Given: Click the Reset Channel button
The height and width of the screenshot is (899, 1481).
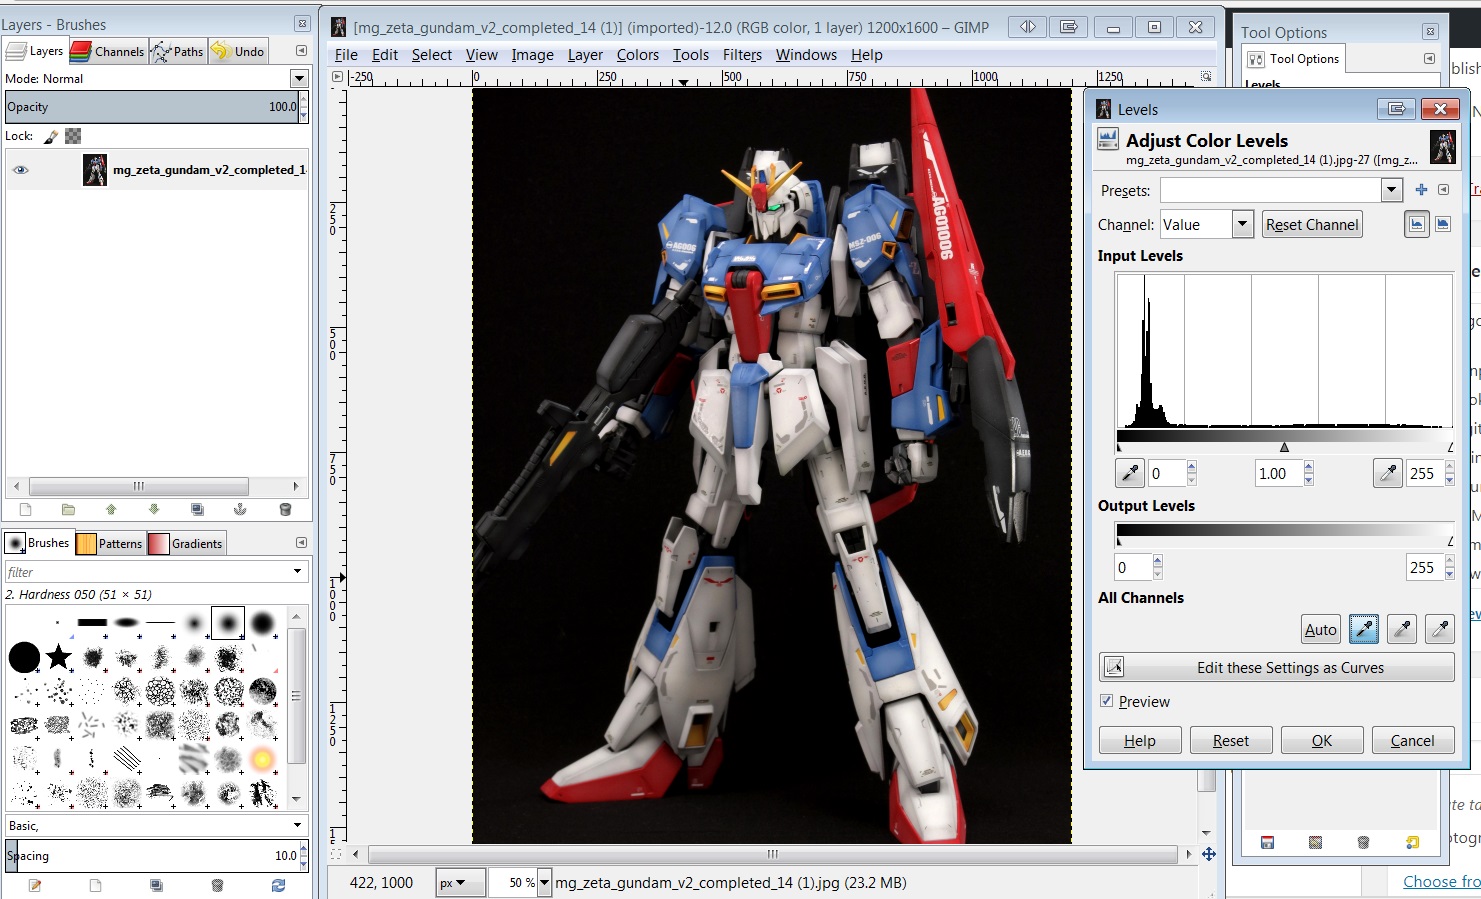Looking at the screenshot, I should tap(1312, 224).
